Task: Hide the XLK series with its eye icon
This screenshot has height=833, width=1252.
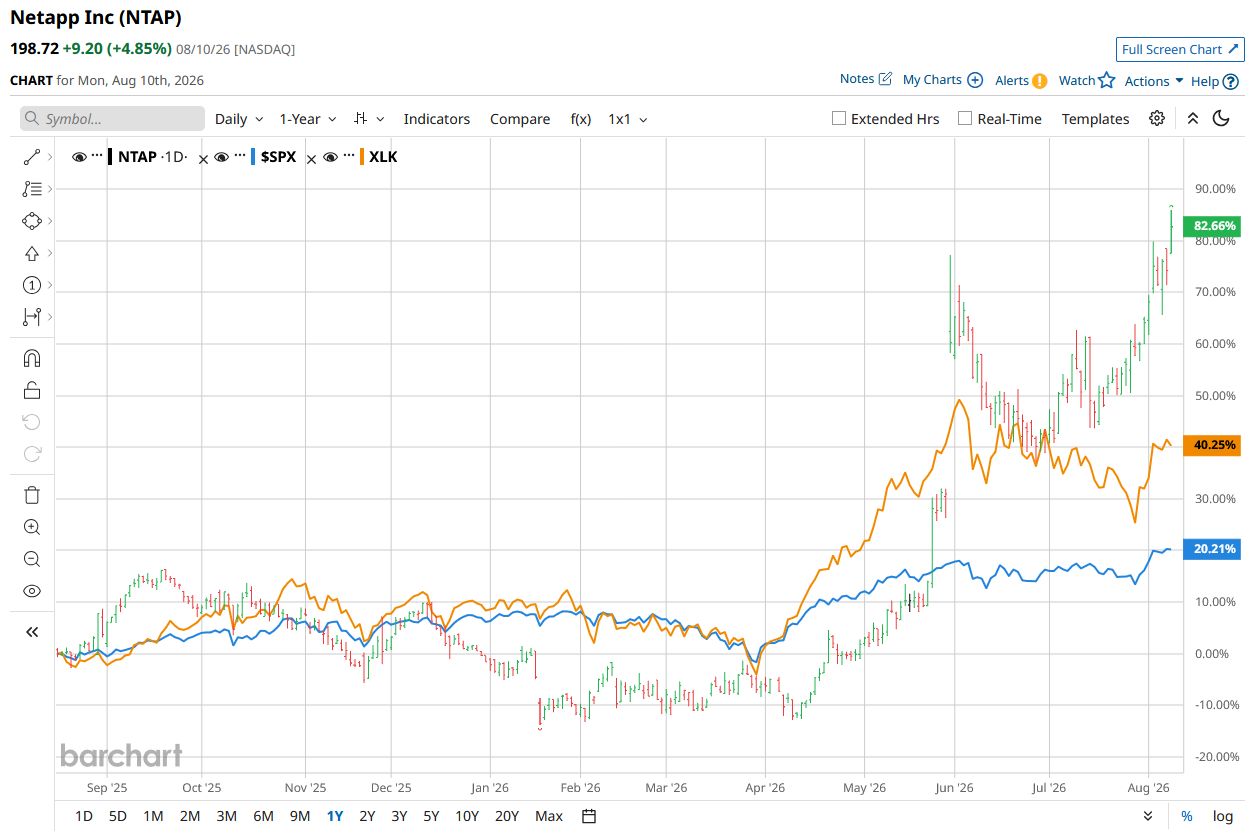Action: [x=330, y=156]
